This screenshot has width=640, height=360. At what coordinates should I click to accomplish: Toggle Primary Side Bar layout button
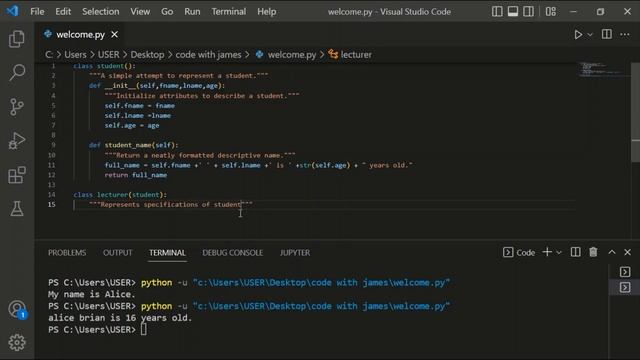click(x=497, y=11)
